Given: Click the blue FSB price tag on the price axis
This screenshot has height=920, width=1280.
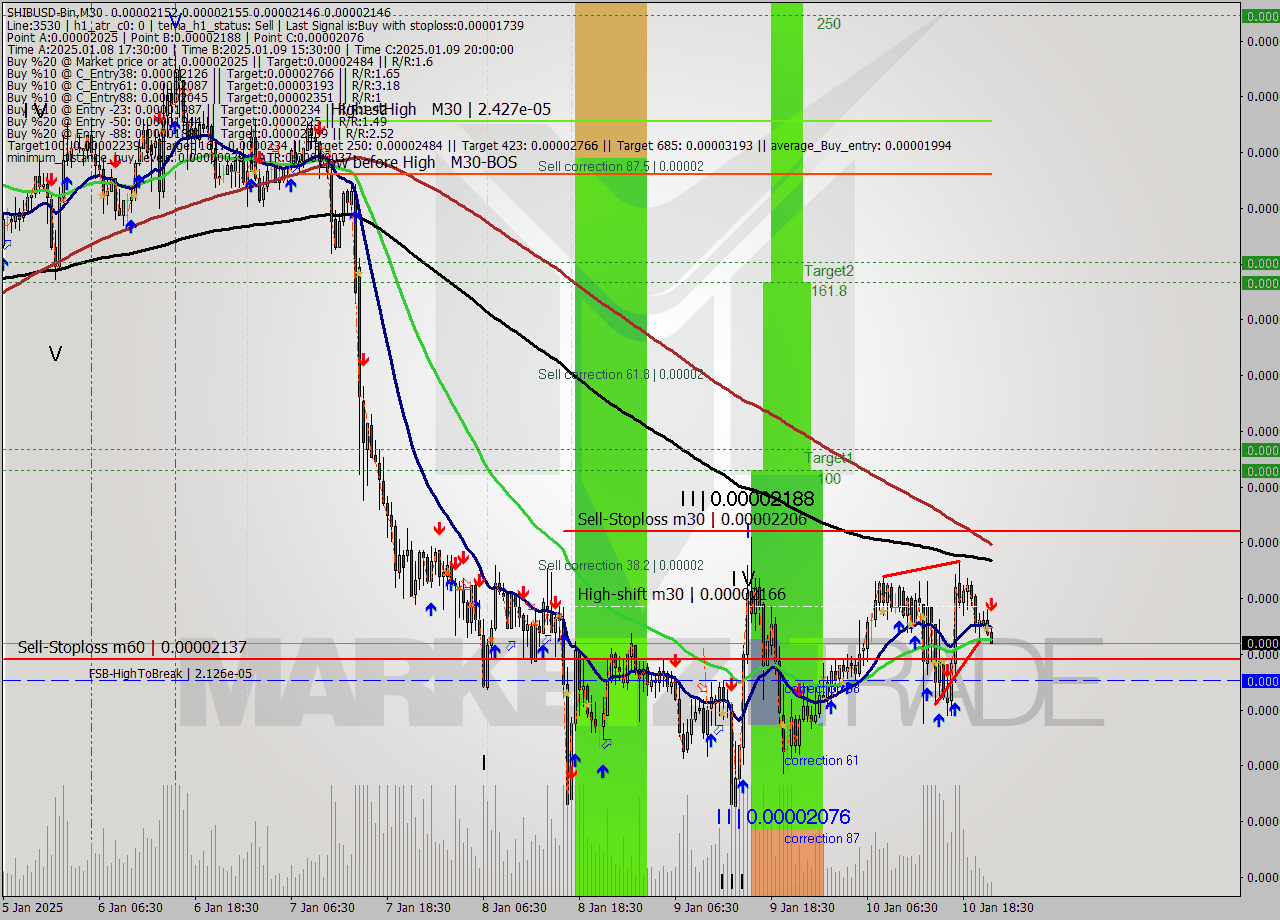Looking at the screenshot, I should tap(1260, 680).
